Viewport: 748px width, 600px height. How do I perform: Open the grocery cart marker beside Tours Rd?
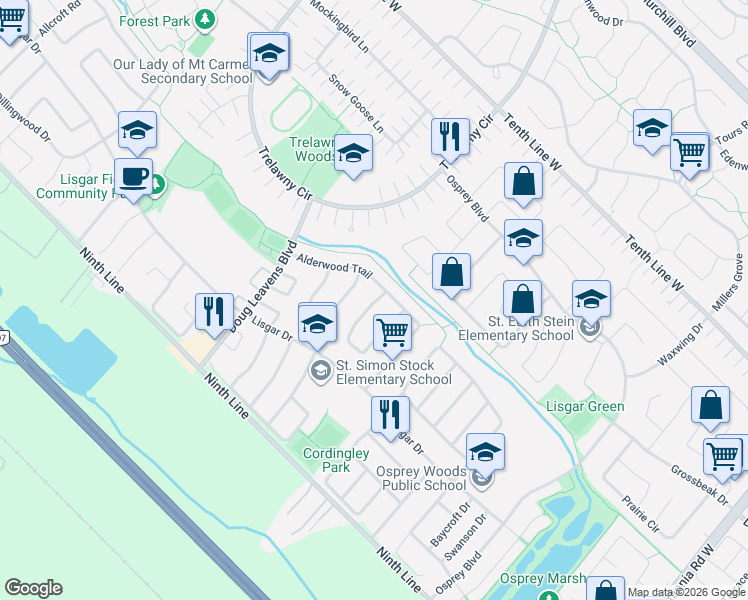[690, 155]
